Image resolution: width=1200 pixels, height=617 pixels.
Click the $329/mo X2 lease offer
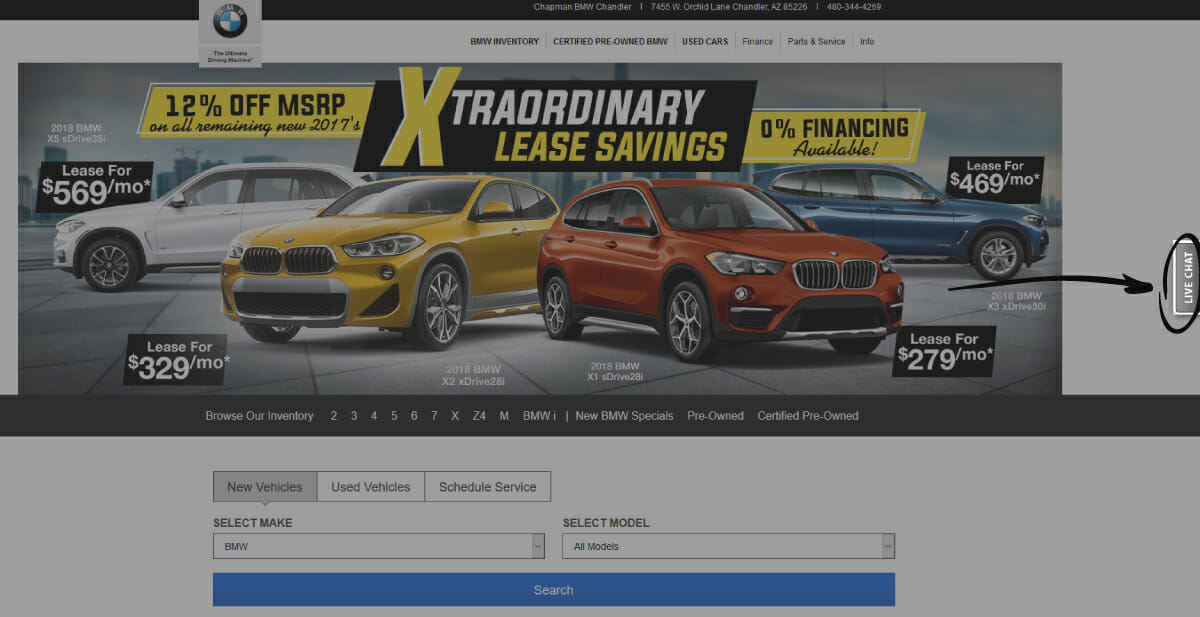coord(176,359)
